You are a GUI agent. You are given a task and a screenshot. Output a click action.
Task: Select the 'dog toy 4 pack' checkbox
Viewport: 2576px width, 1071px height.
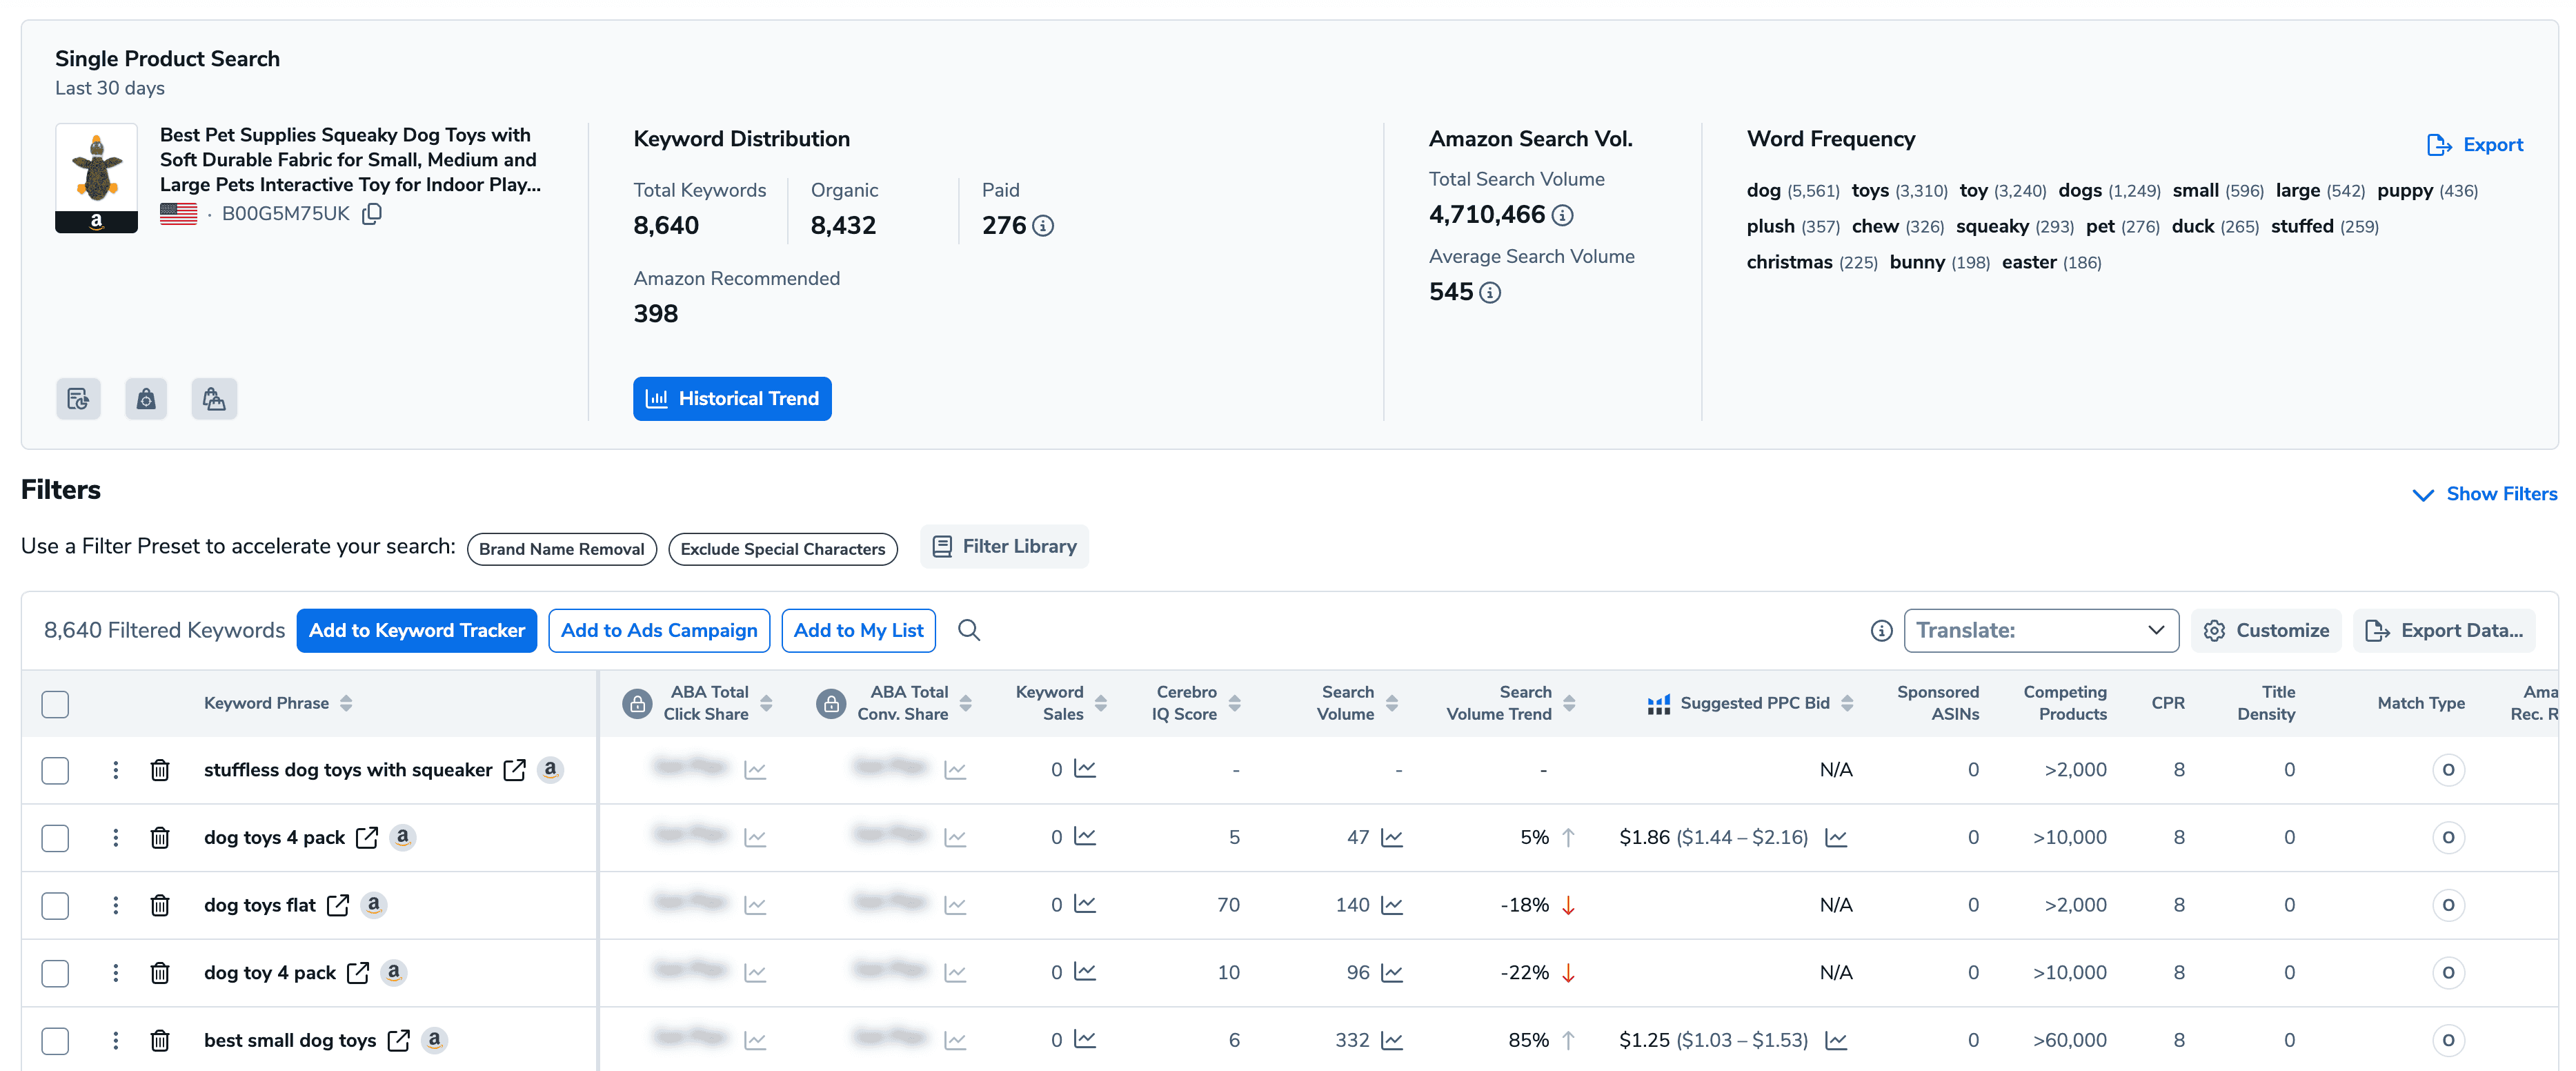pos(55,973)
